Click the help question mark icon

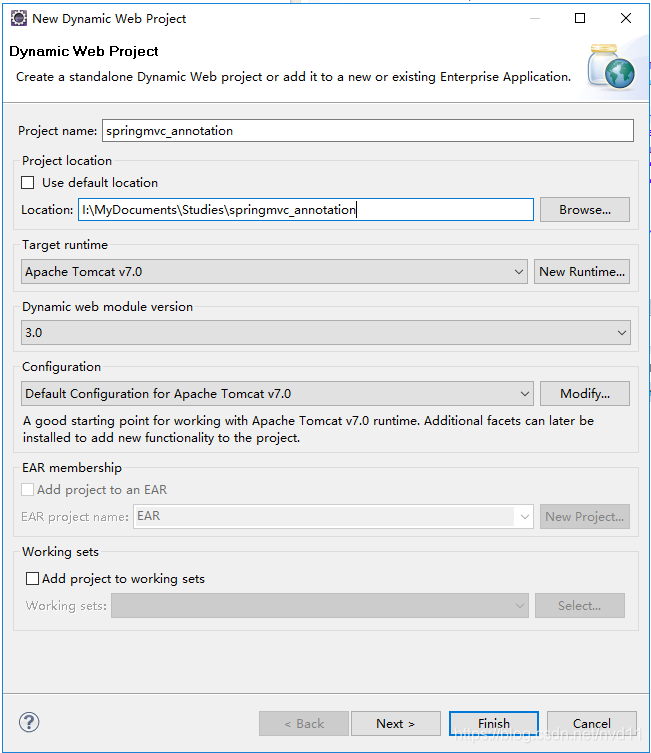[29, 722]
